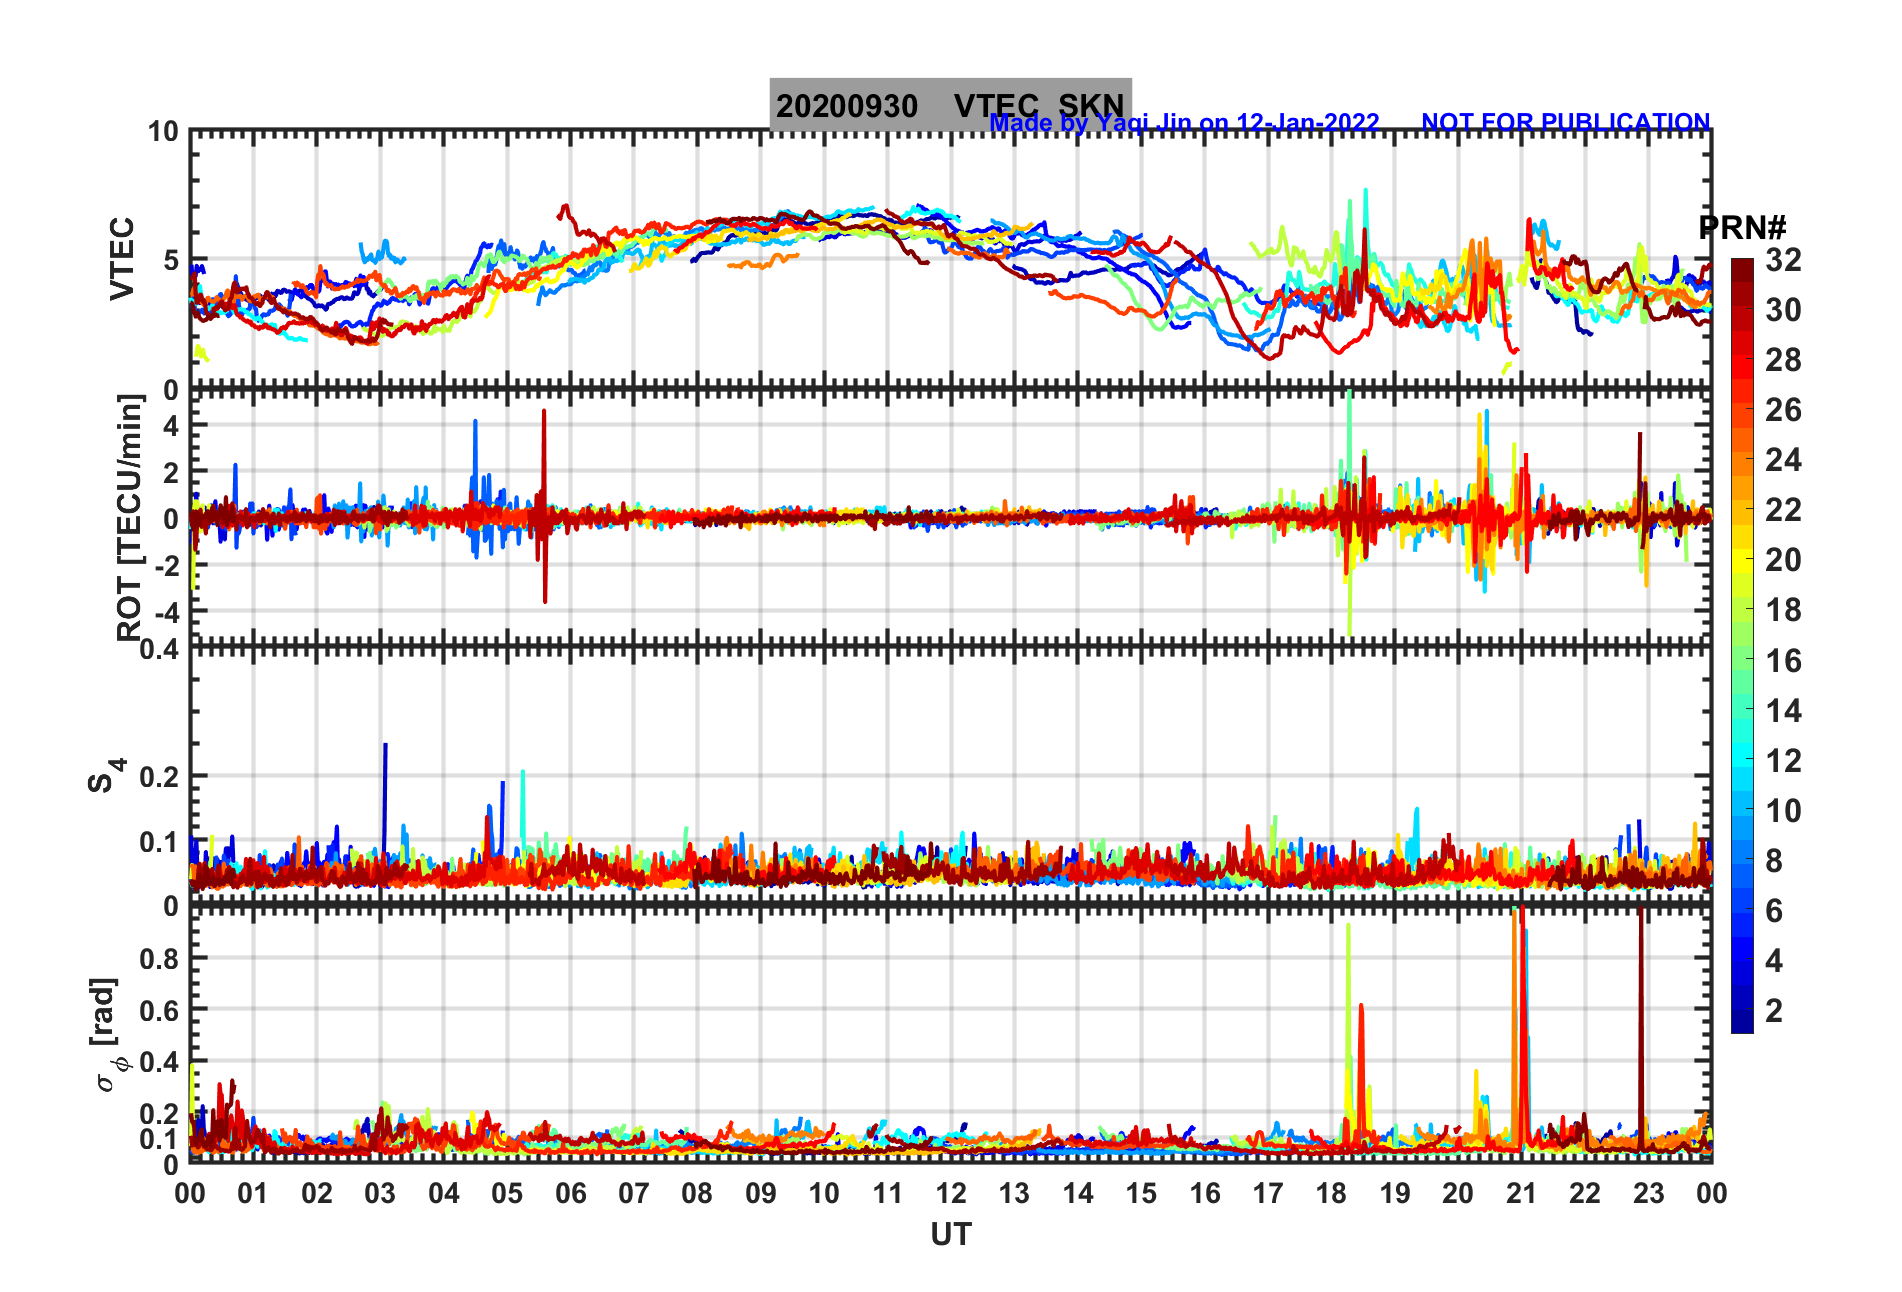Click the '20200930 VTEC SKN' plot title
The width and height of the screenshot is (1902, 1292).
(950, 106)
